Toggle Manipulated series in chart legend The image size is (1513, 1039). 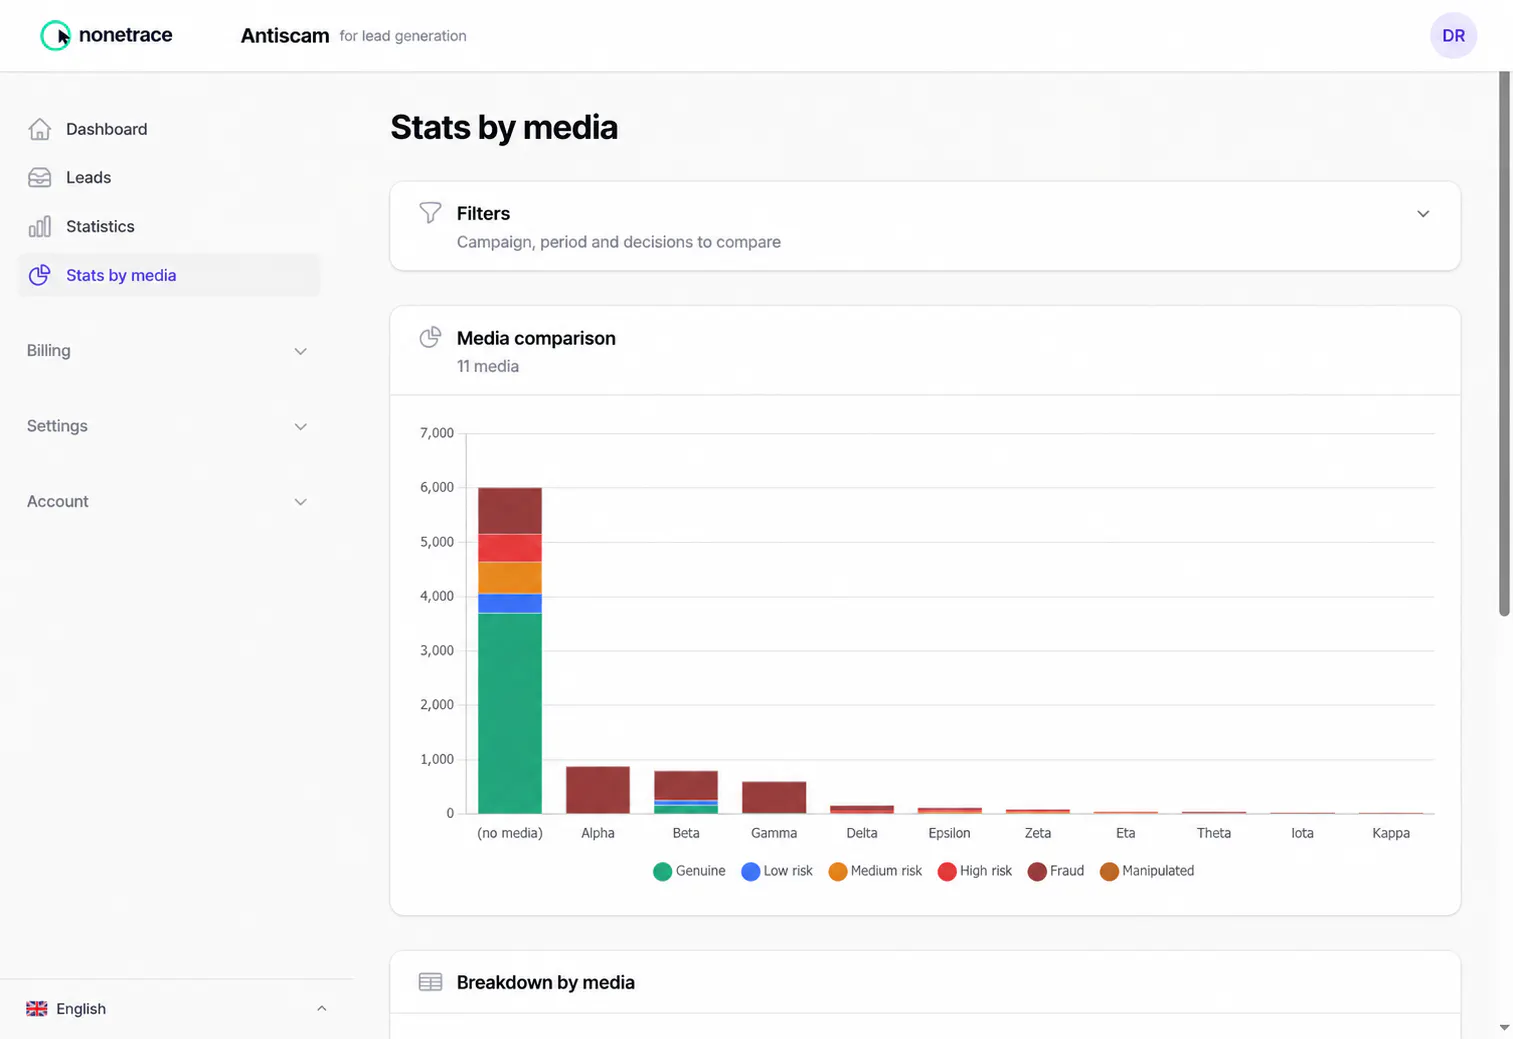coord(1147,871)
